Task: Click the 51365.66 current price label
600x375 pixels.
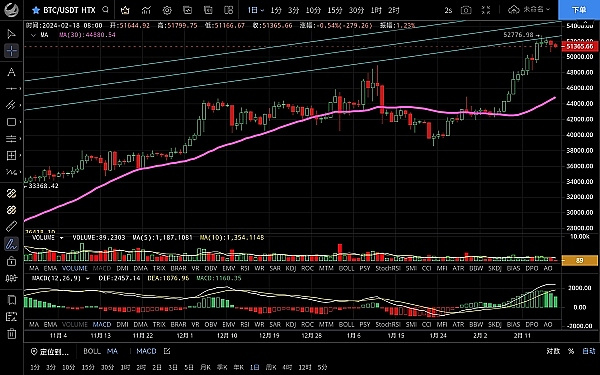Action: click(x=579, y=46)
